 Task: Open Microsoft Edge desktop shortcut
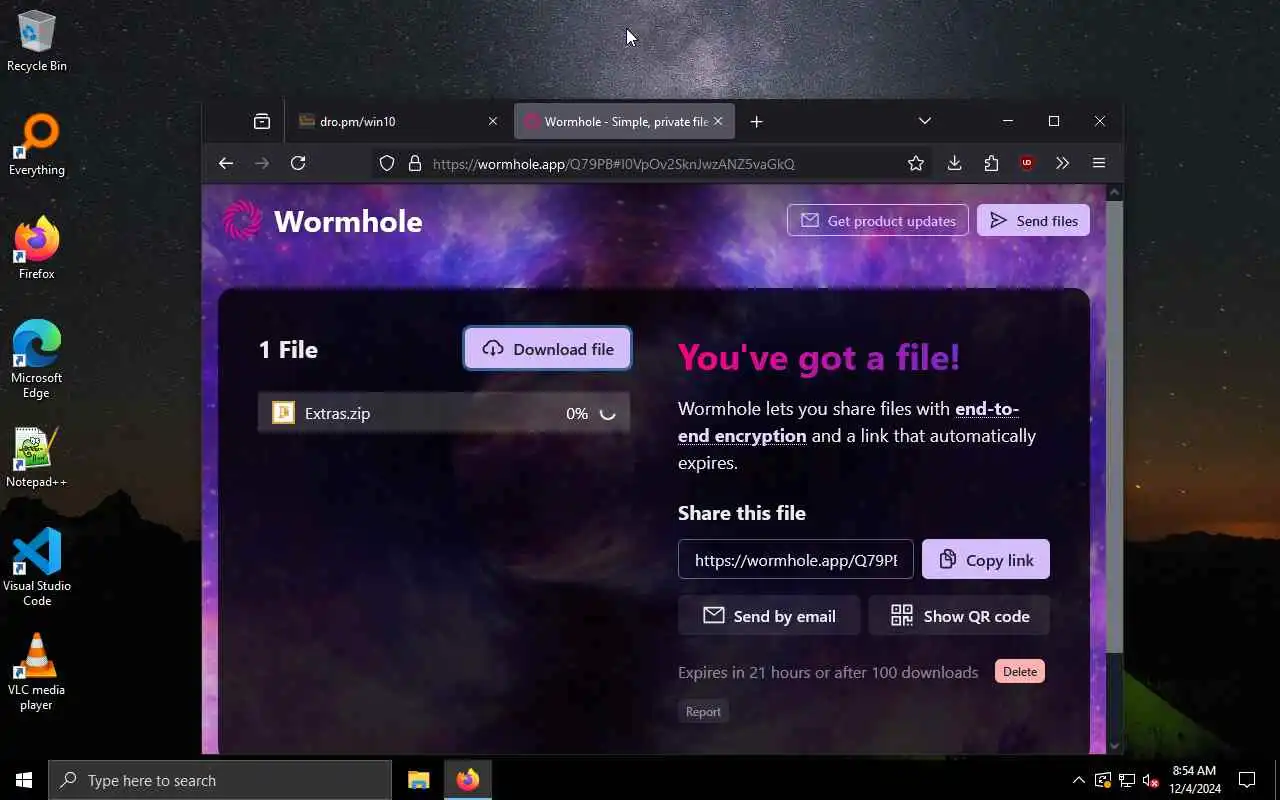[x=37, y=360]
